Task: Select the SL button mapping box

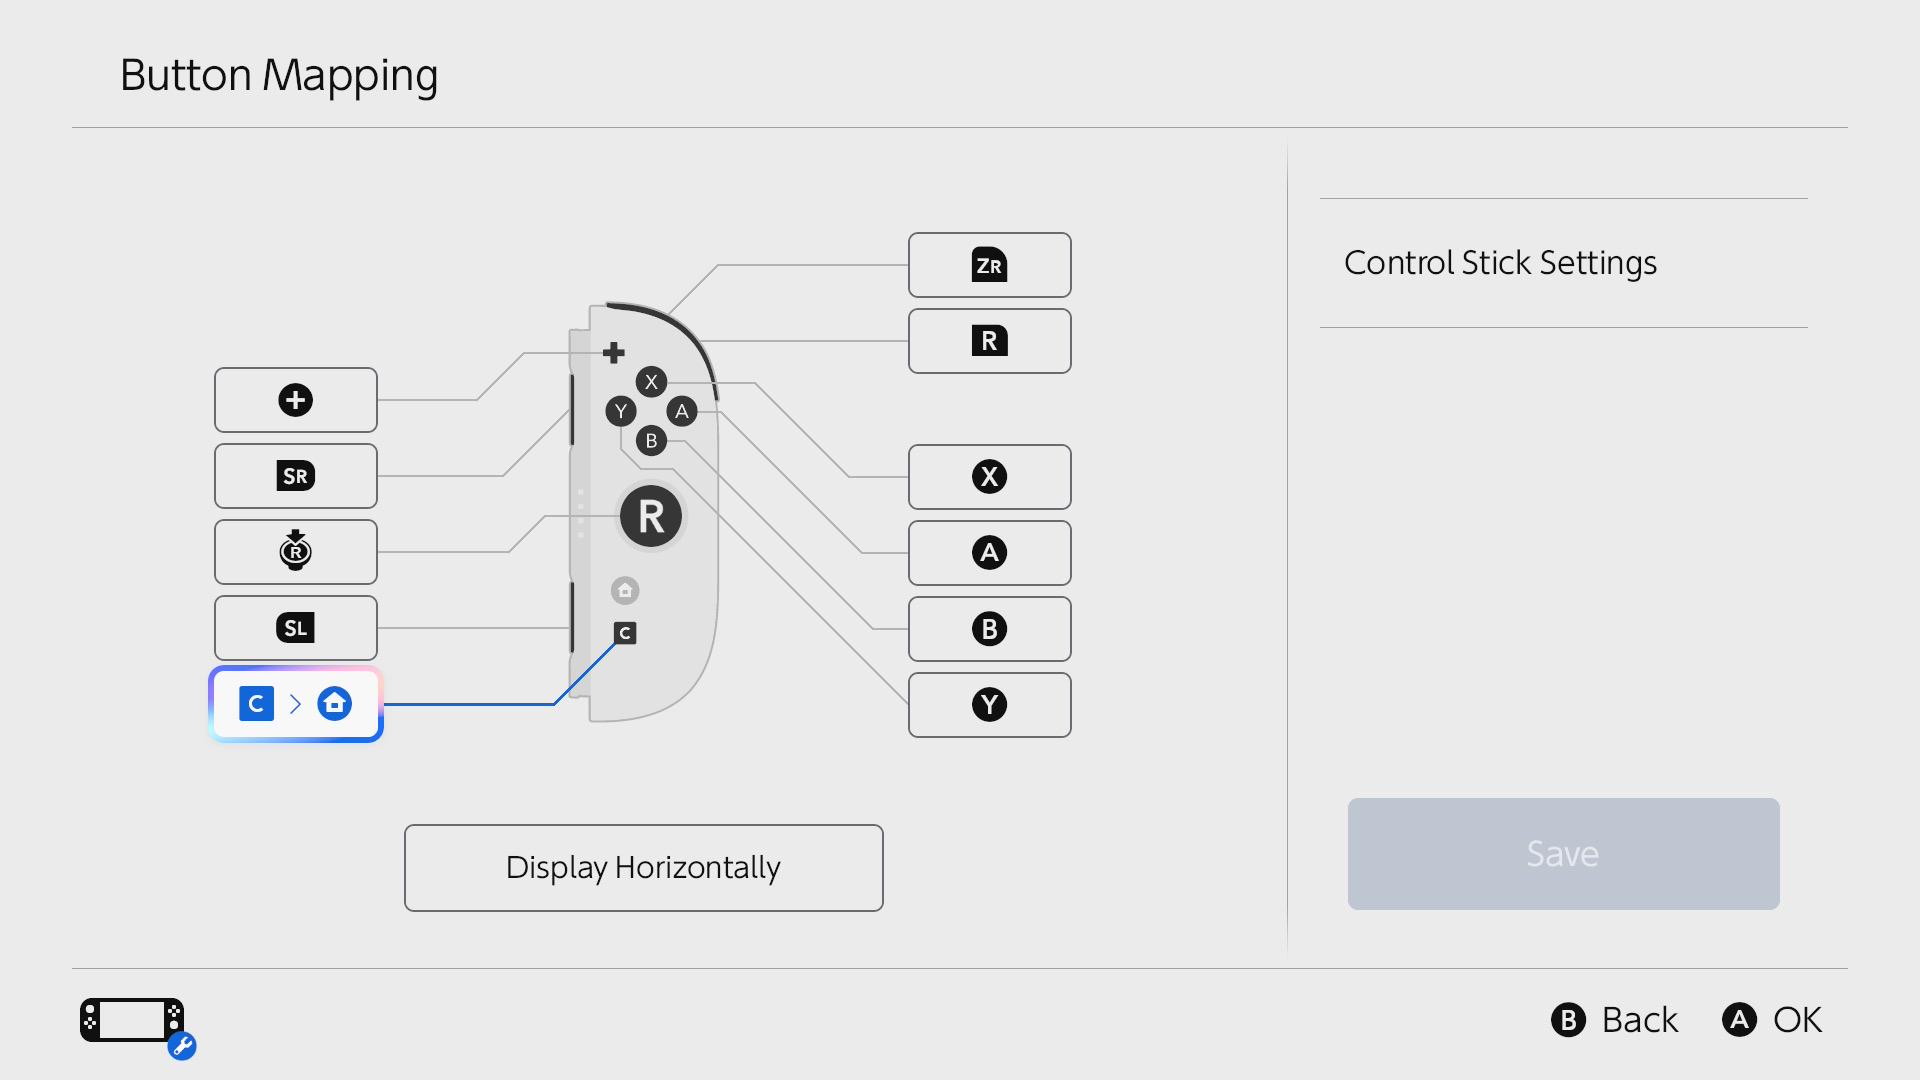Action: pos(295,628)
